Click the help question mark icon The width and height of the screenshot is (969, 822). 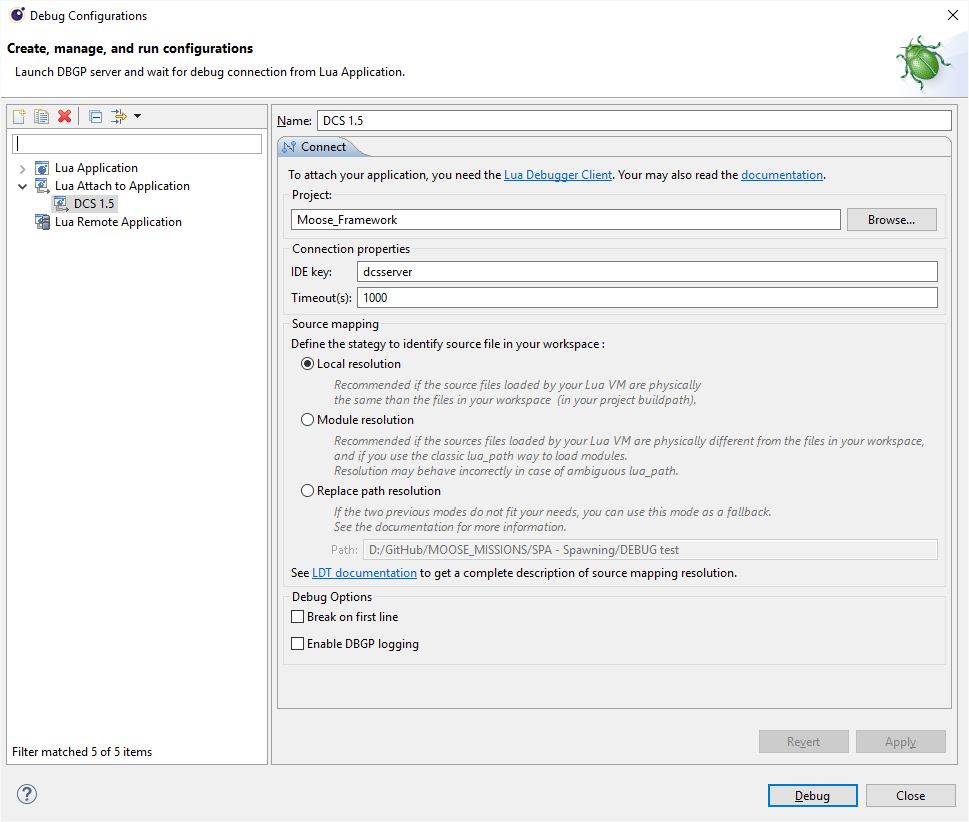(x=27, y=795)
